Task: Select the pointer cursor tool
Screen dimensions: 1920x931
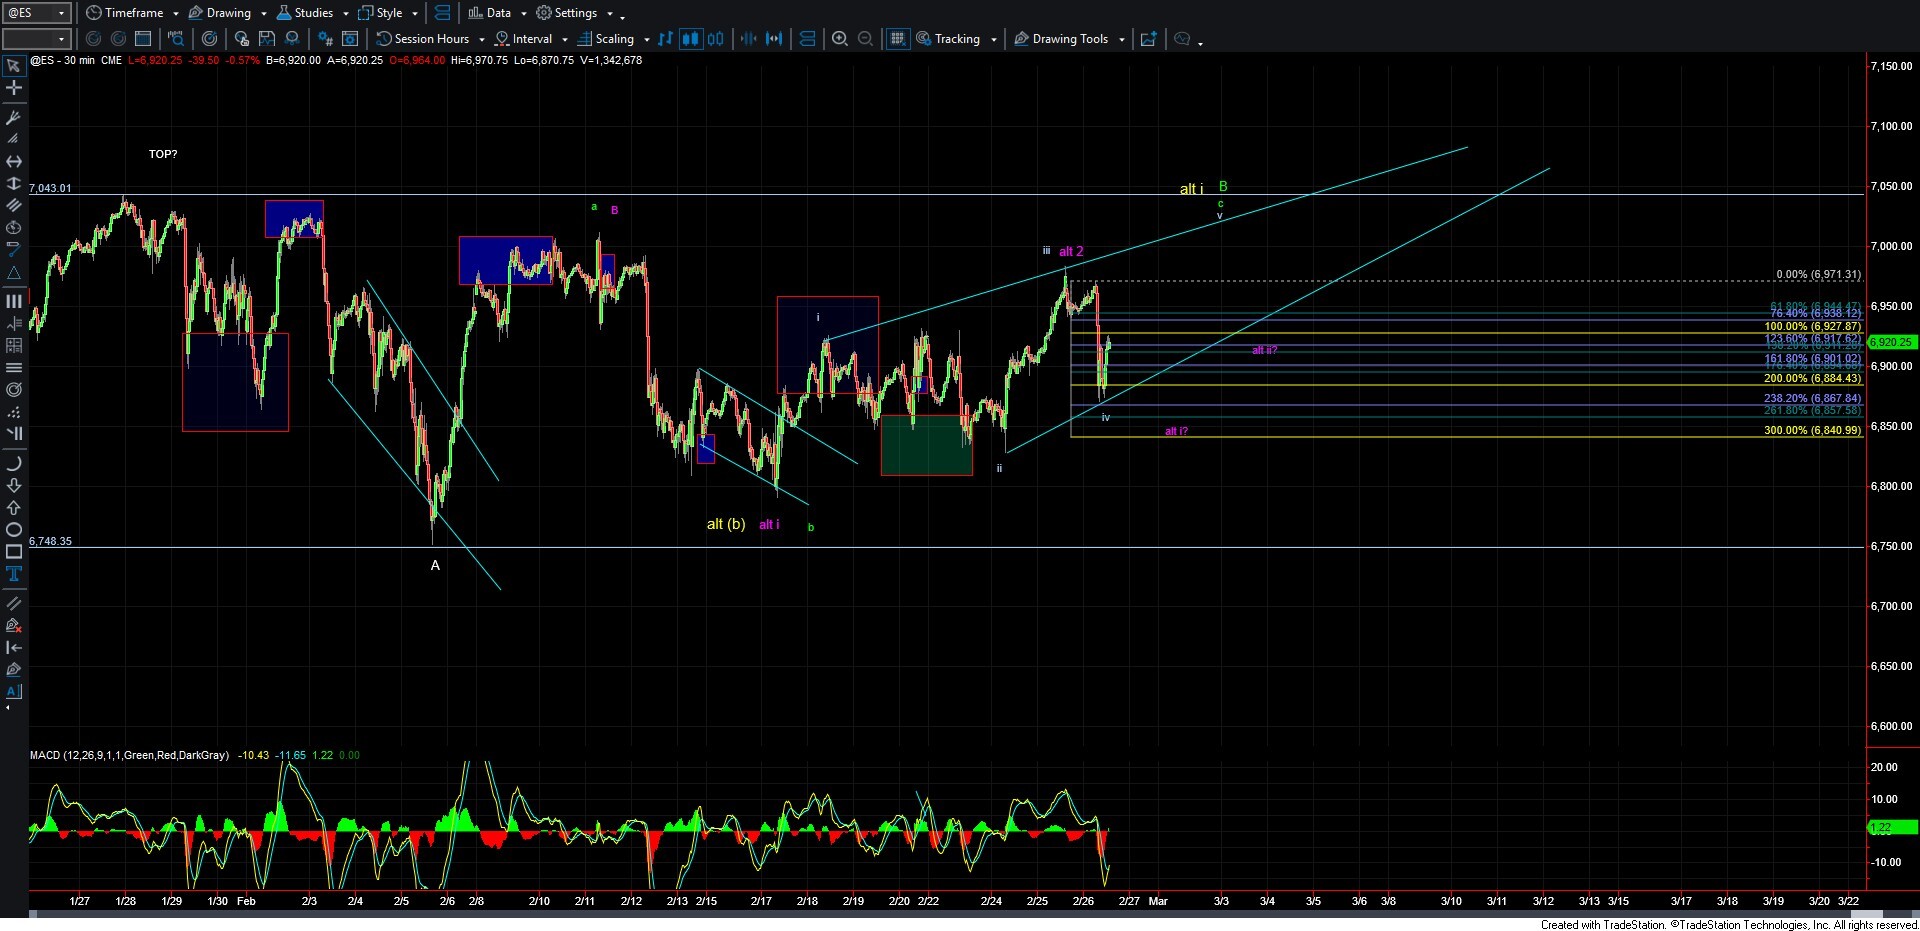Action: pos(14,66)
